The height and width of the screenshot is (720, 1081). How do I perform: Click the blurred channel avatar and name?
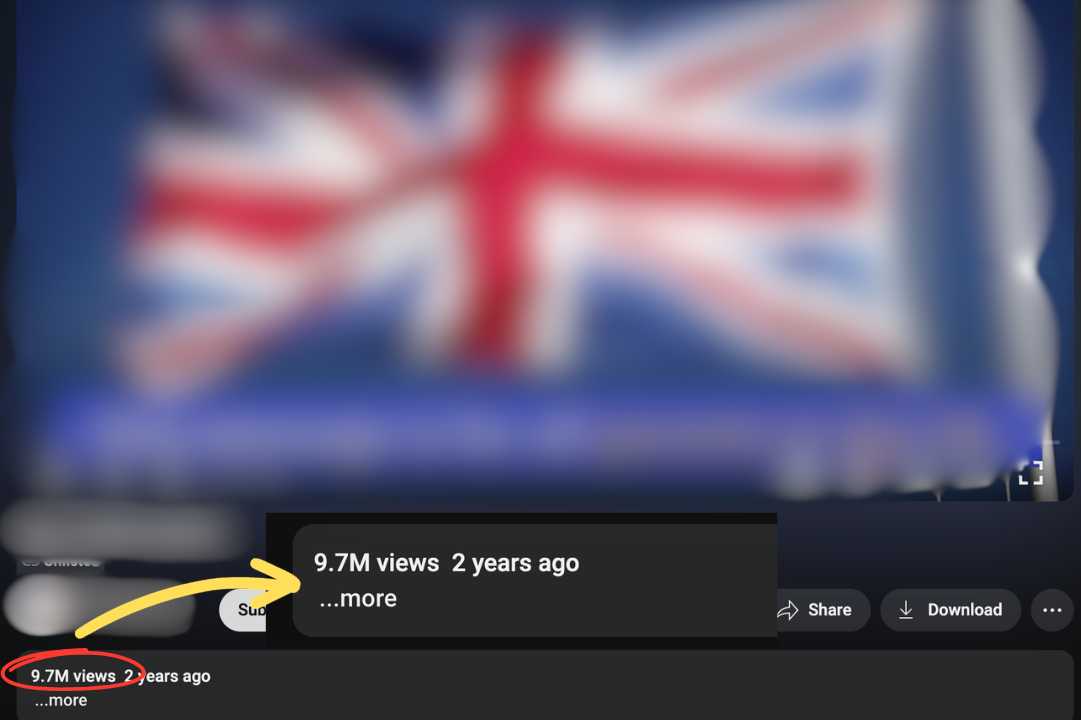coord(100,606)
